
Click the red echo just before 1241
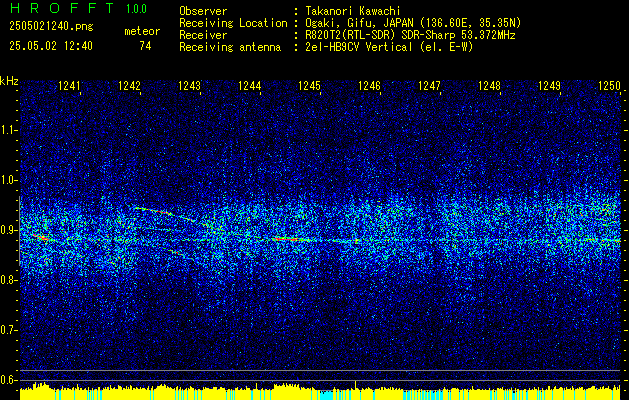[41, 237]
